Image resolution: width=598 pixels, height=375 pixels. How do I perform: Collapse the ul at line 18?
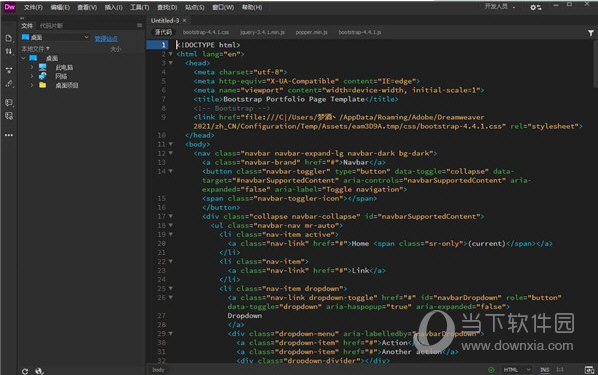[x=170, y=225]
